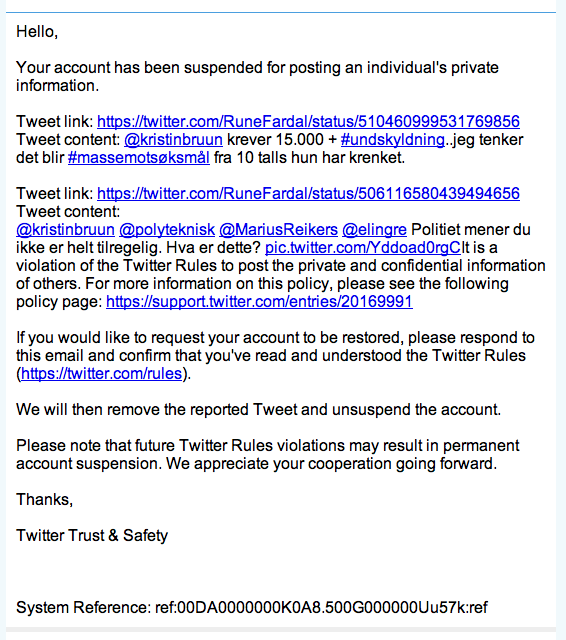
Task: Open the tweet link ending in 510460999531769856
Action: tap(308, 121)
